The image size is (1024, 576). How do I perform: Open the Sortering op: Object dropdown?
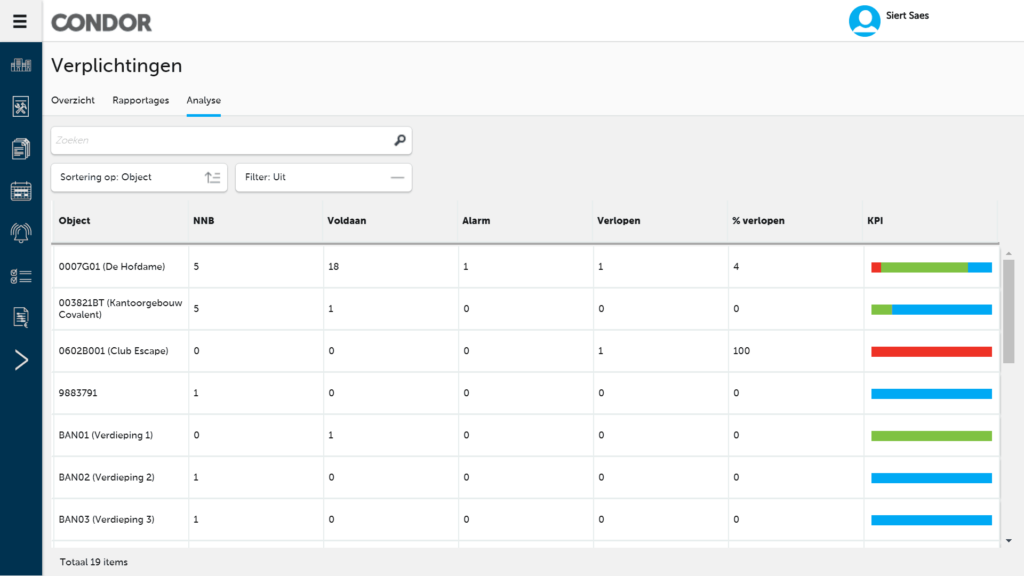139,178
